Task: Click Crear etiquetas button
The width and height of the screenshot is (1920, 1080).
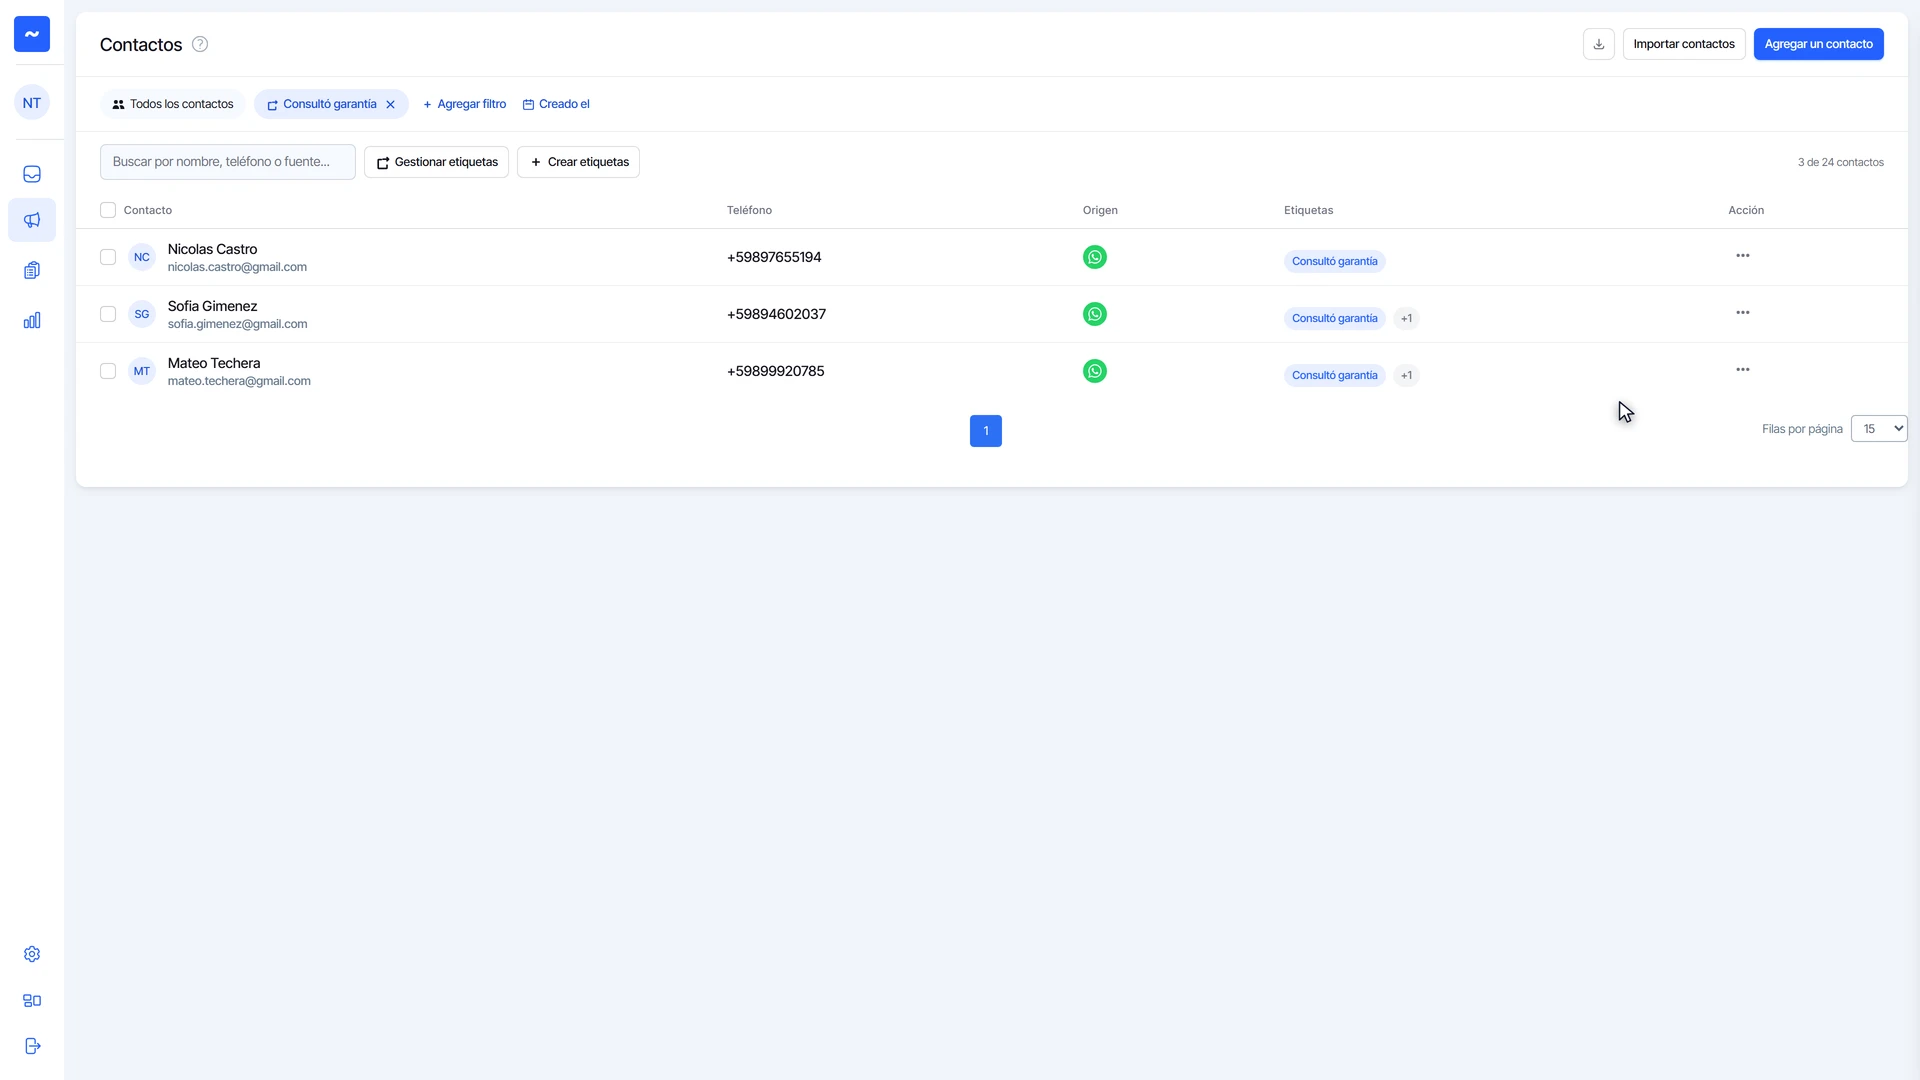Action: pyautogui.click(x=578, y=162)
